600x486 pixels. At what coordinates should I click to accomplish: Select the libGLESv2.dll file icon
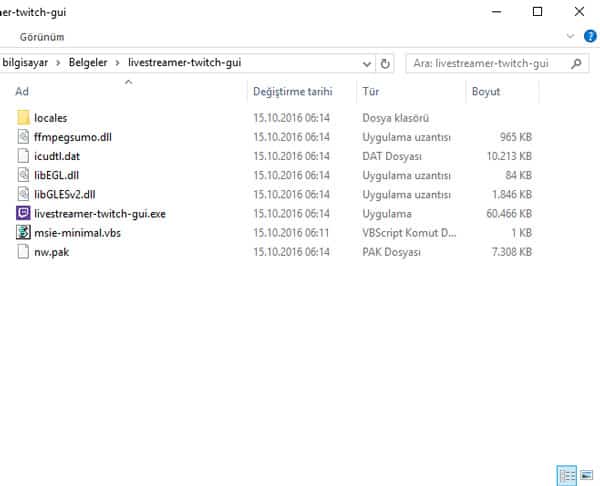click(x=23, y=194)
